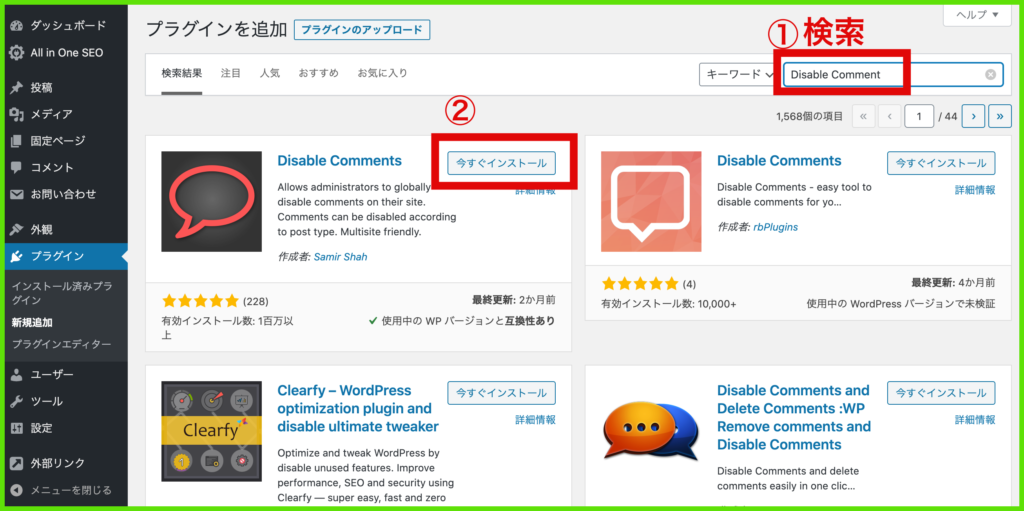Open Disable Comments title by rbPlugins

click(x=779, y=161)
